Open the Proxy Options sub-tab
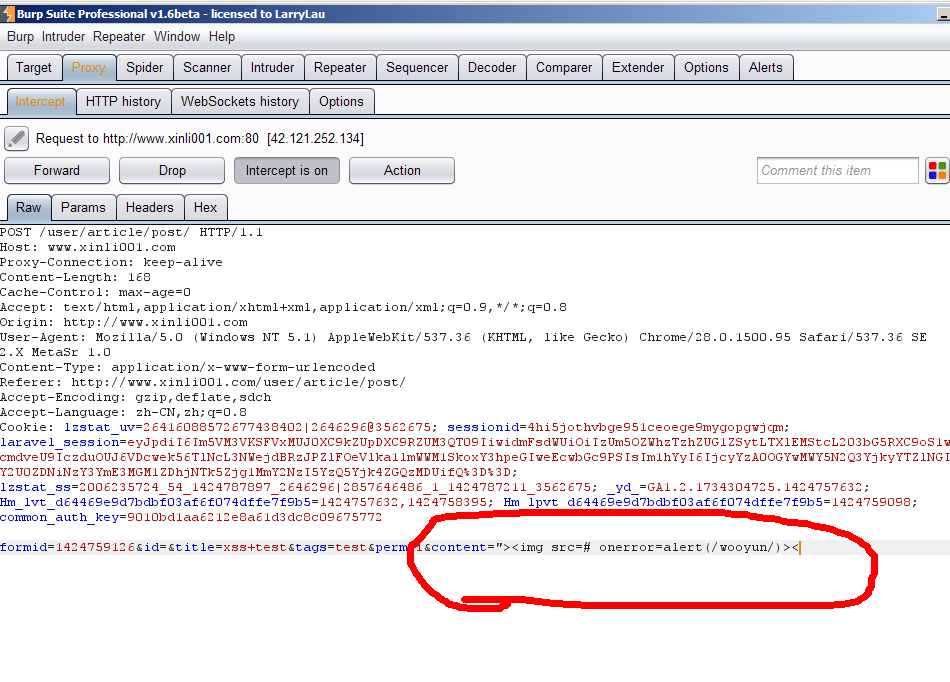The width and height of the screenshot is (950, 682). pyautogui.click(x=342, y=101)
